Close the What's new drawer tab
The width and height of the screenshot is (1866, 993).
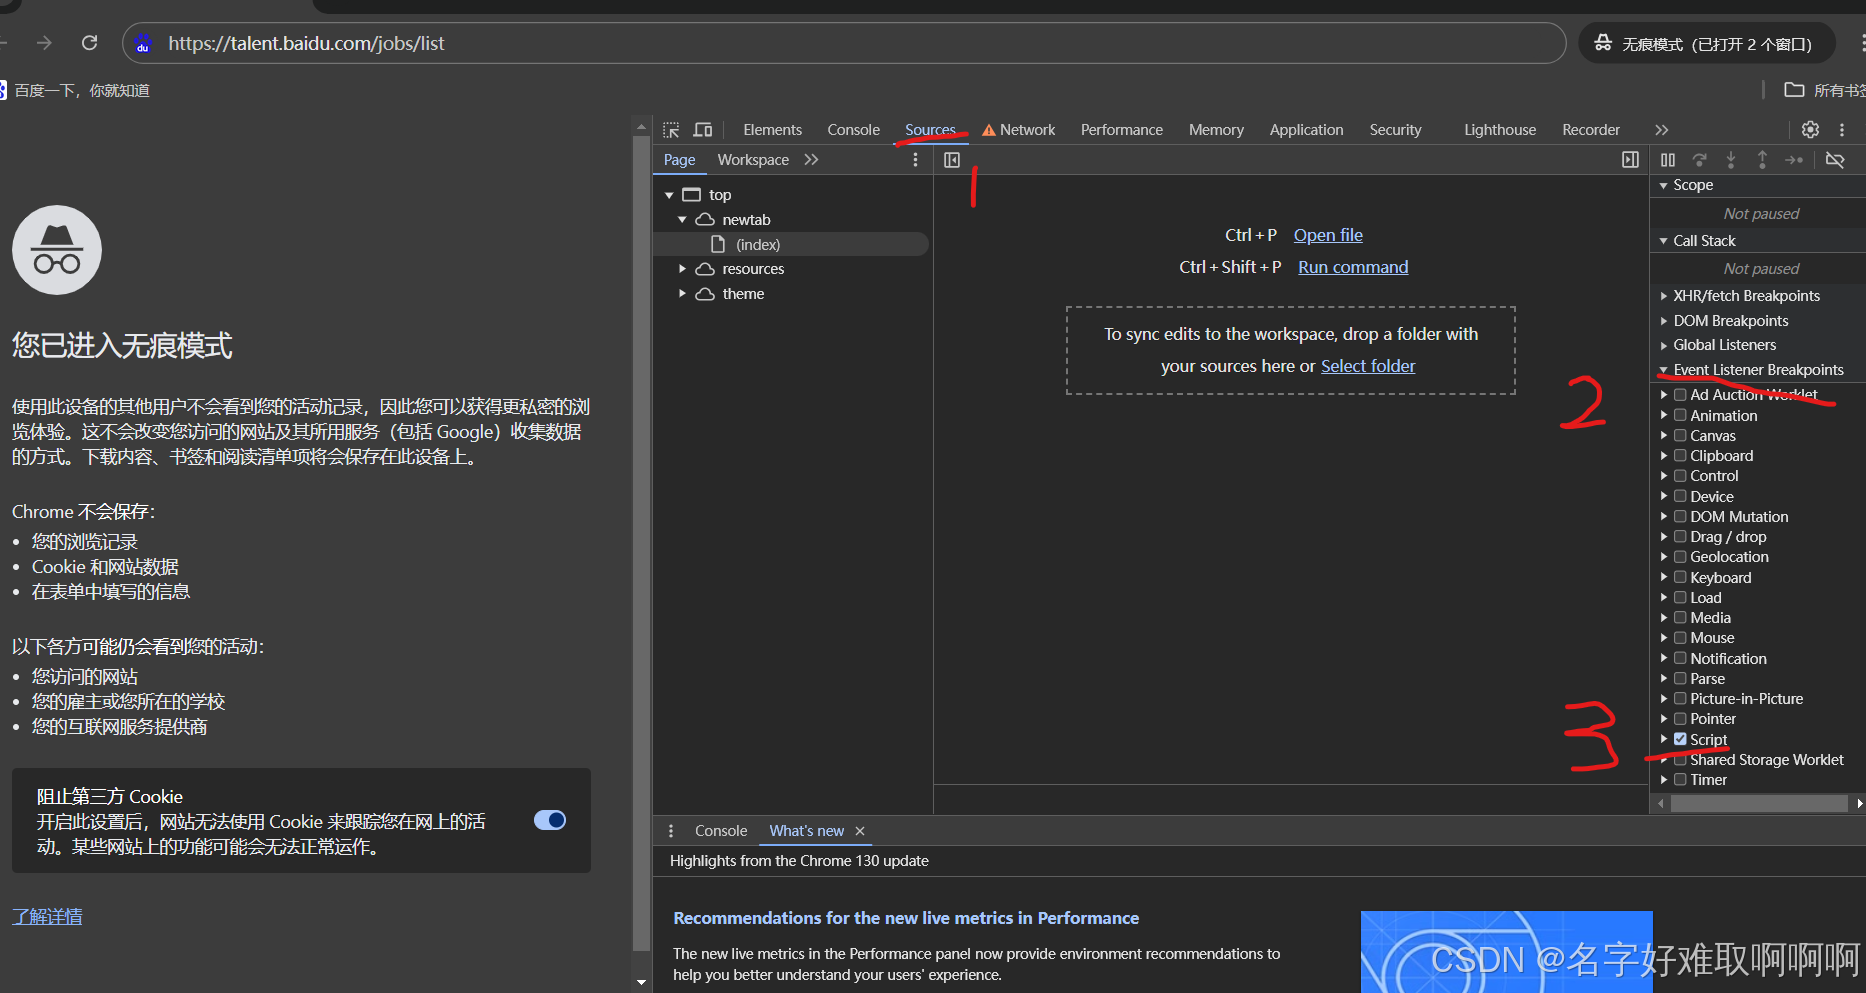pos(860,831)
